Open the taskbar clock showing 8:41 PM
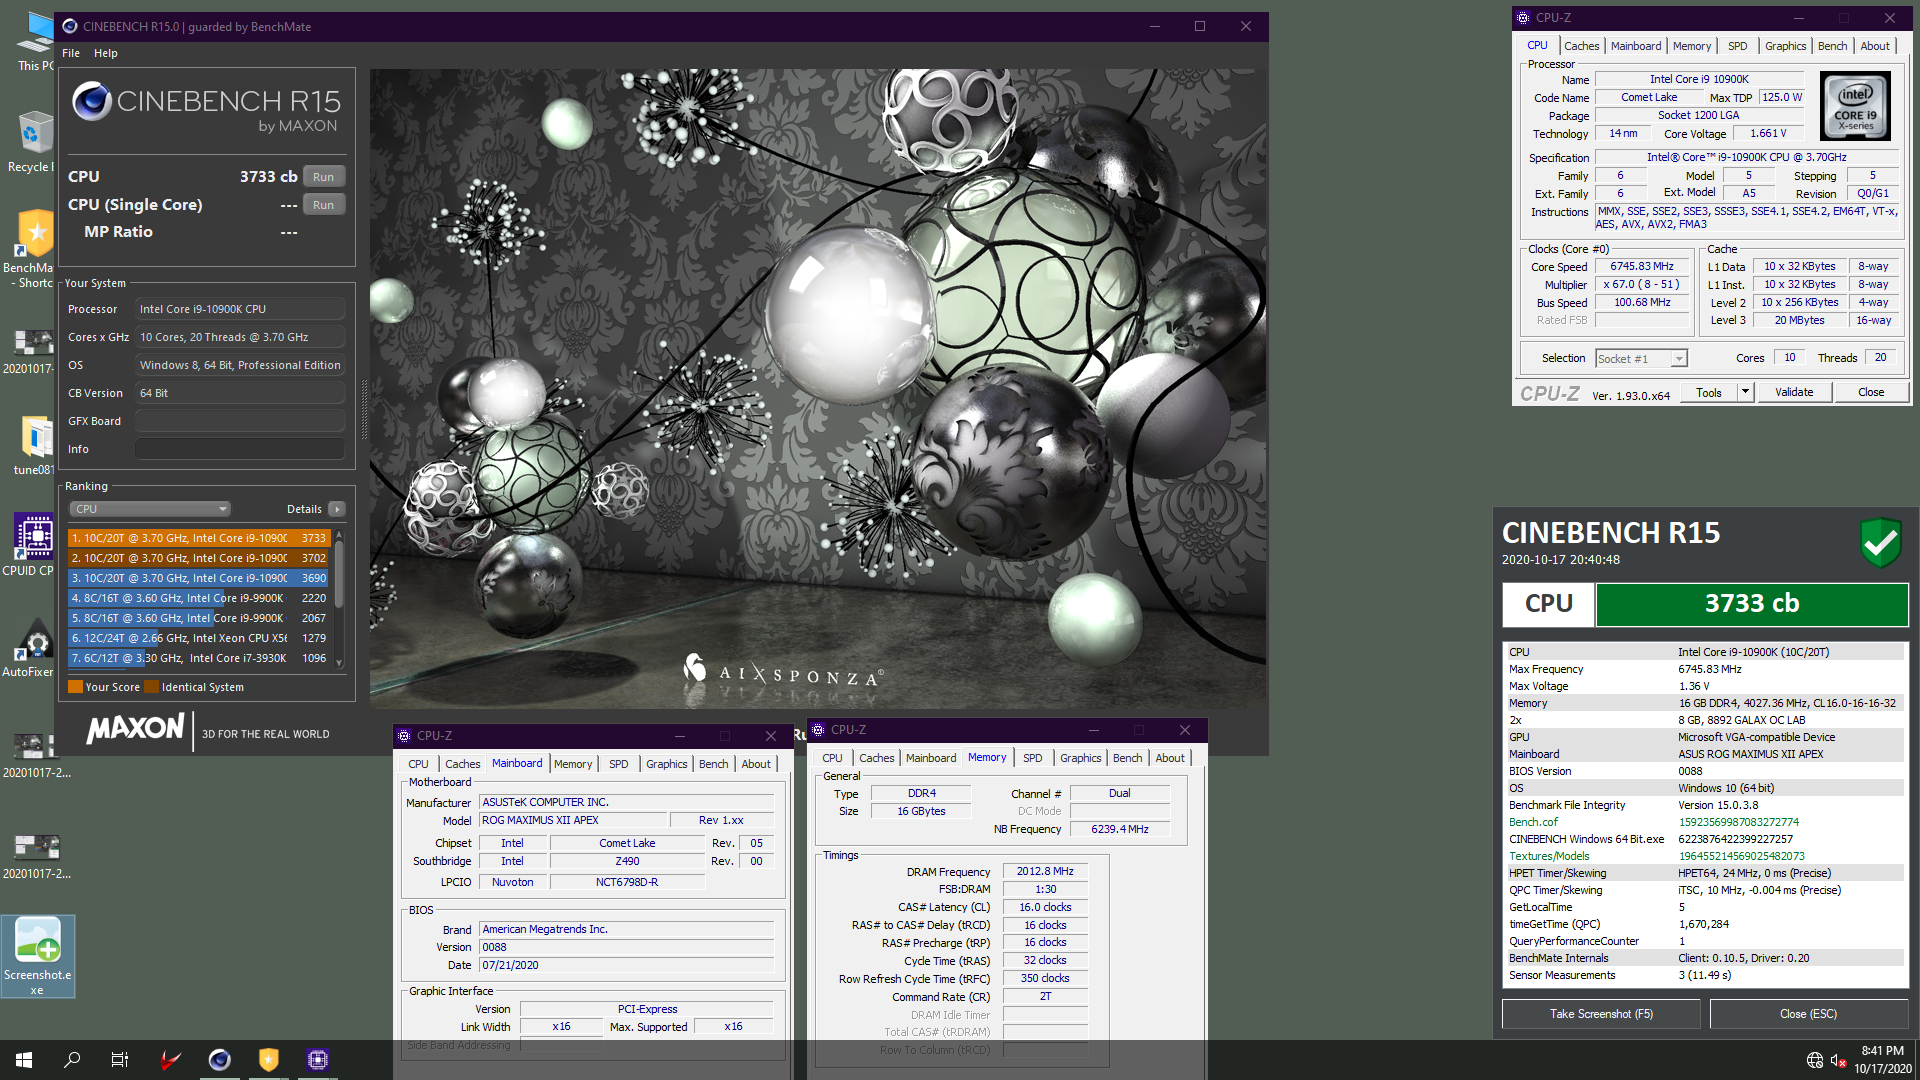The image size is (1920, 1080). tap(1882, 1060)
